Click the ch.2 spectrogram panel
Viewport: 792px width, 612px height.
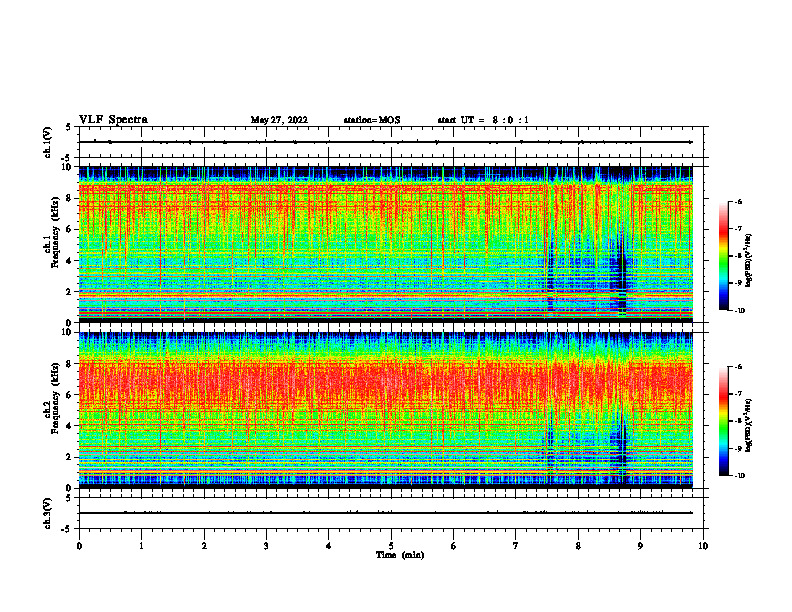385,410
